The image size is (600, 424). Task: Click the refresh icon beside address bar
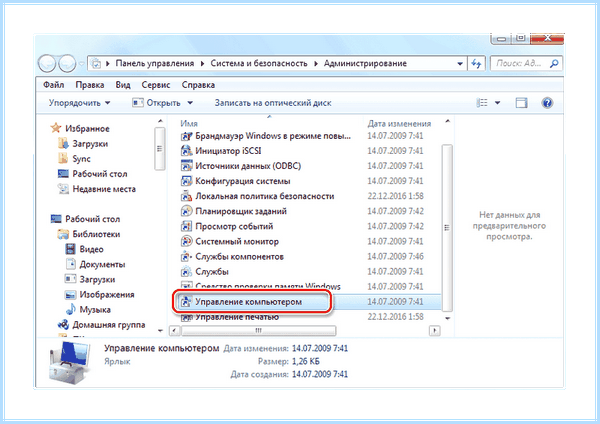click(x=476, y=64)
